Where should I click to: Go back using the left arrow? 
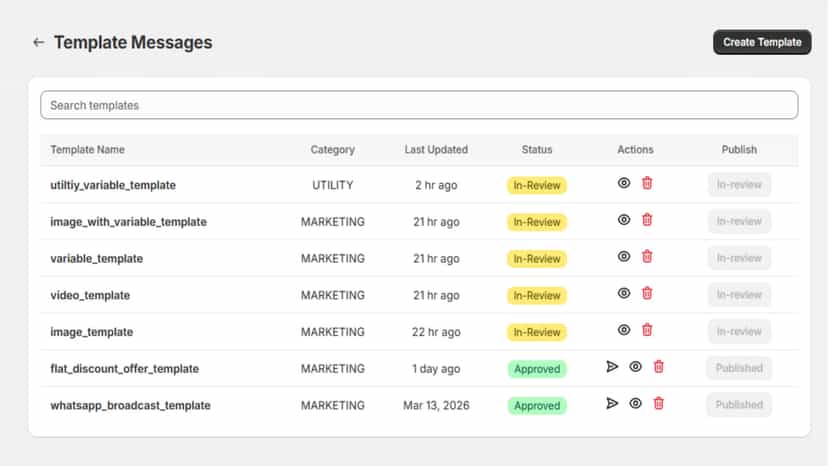tap(39, 42)
